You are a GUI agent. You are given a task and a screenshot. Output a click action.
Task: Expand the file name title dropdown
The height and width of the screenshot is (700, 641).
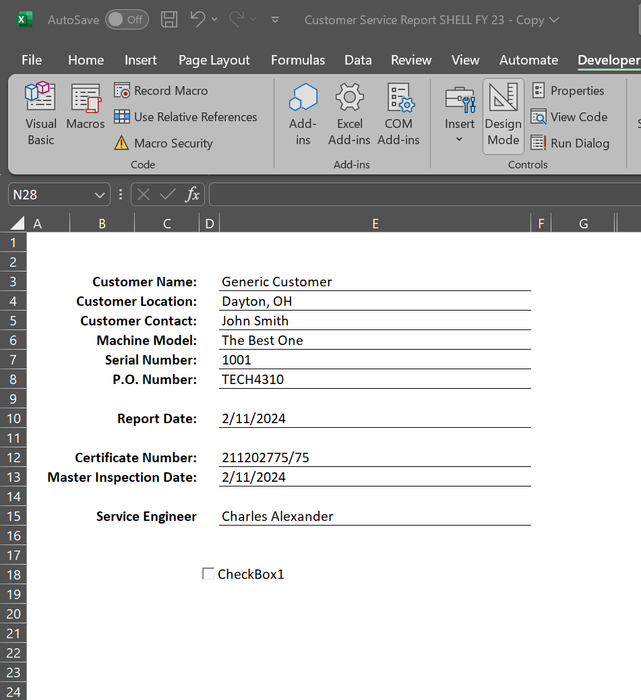(554, 20)
